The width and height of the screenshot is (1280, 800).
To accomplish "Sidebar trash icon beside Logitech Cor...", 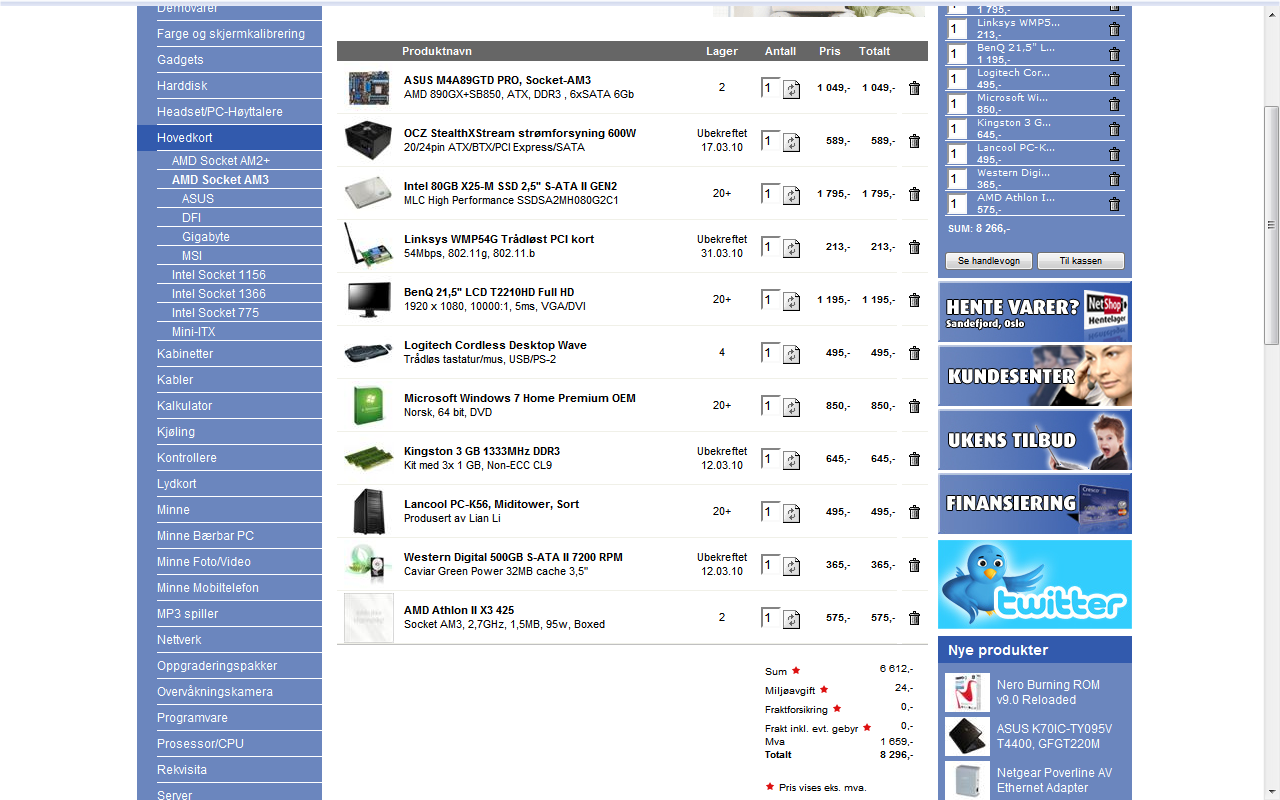I will click(1114, 79).
